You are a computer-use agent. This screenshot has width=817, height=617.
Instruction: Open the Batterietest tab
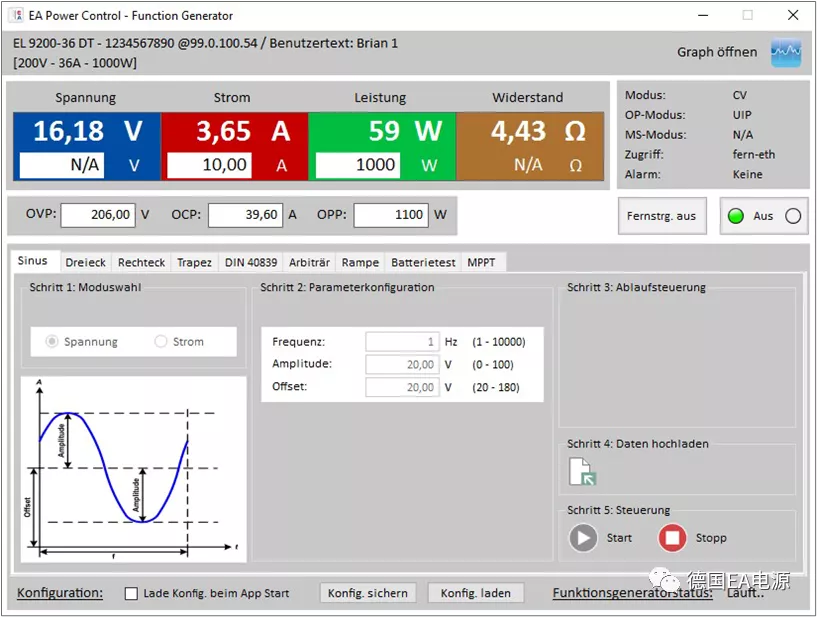(423, 262)
